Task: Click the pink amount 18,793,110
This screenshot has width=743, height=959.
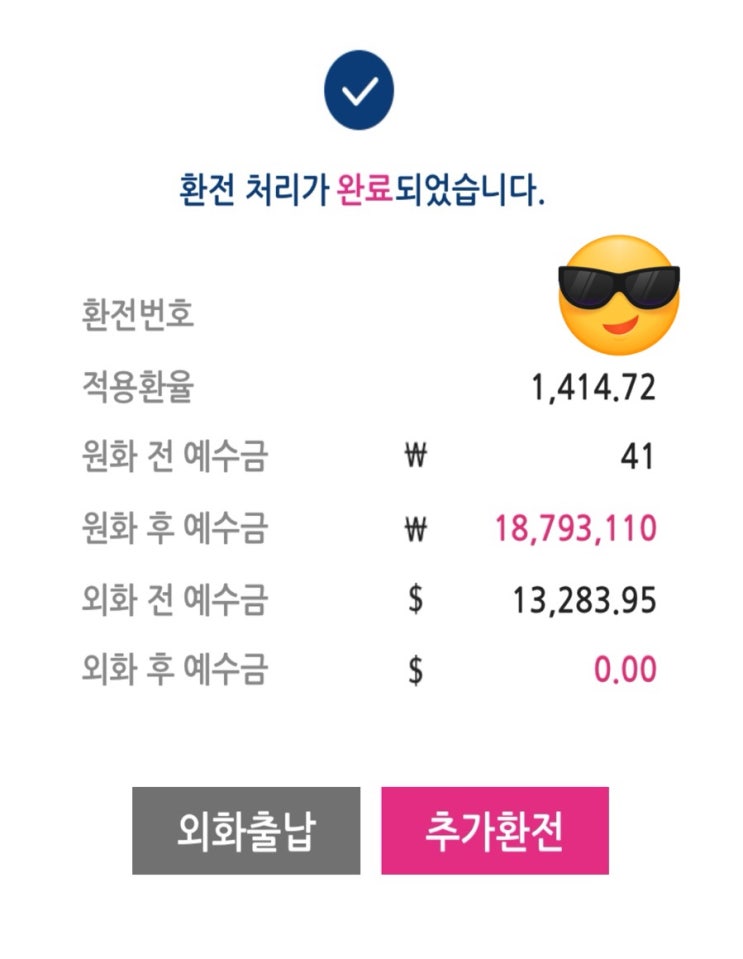Action: (x=575, y=528)
